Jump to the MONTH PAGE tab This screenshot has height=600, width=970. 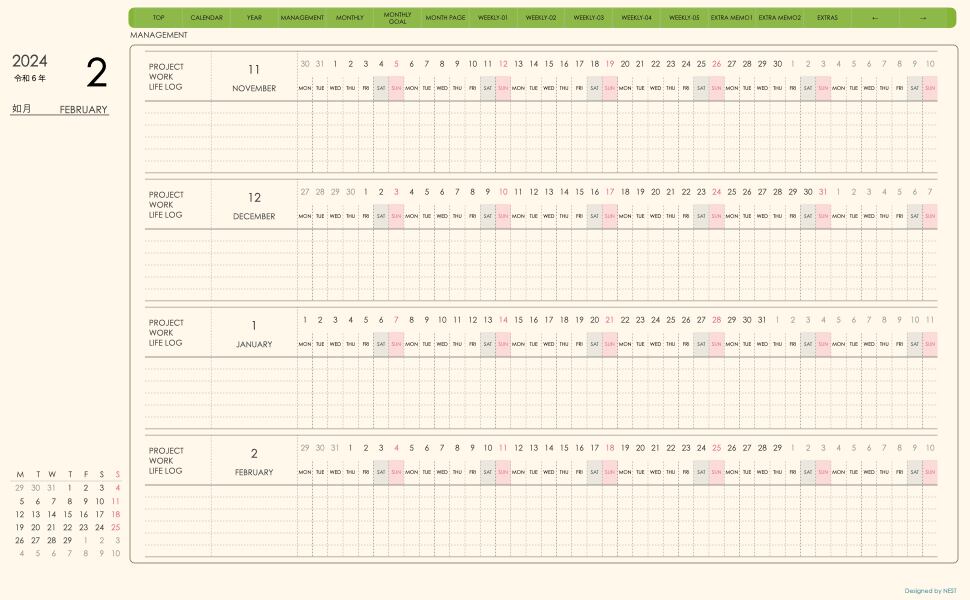click(445, 18)
